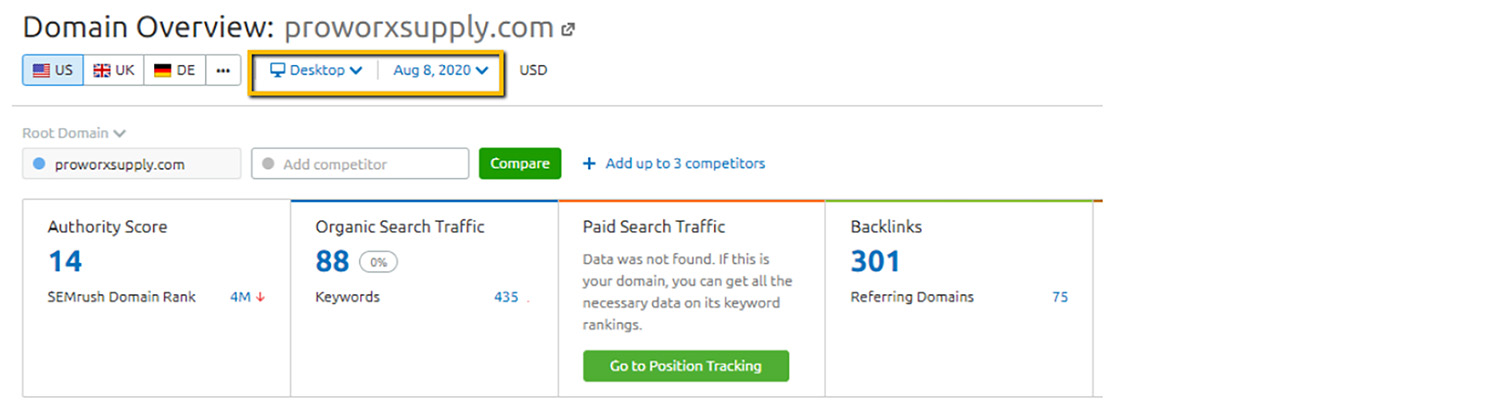Expand the Aug 8, 2020 date dropdown

pyautogui.click(x=440, y=70)
